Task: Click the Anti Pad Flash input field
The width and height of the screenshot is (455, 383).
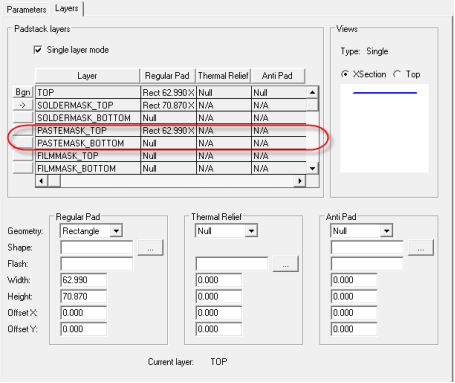Action: tap(367, 264)
